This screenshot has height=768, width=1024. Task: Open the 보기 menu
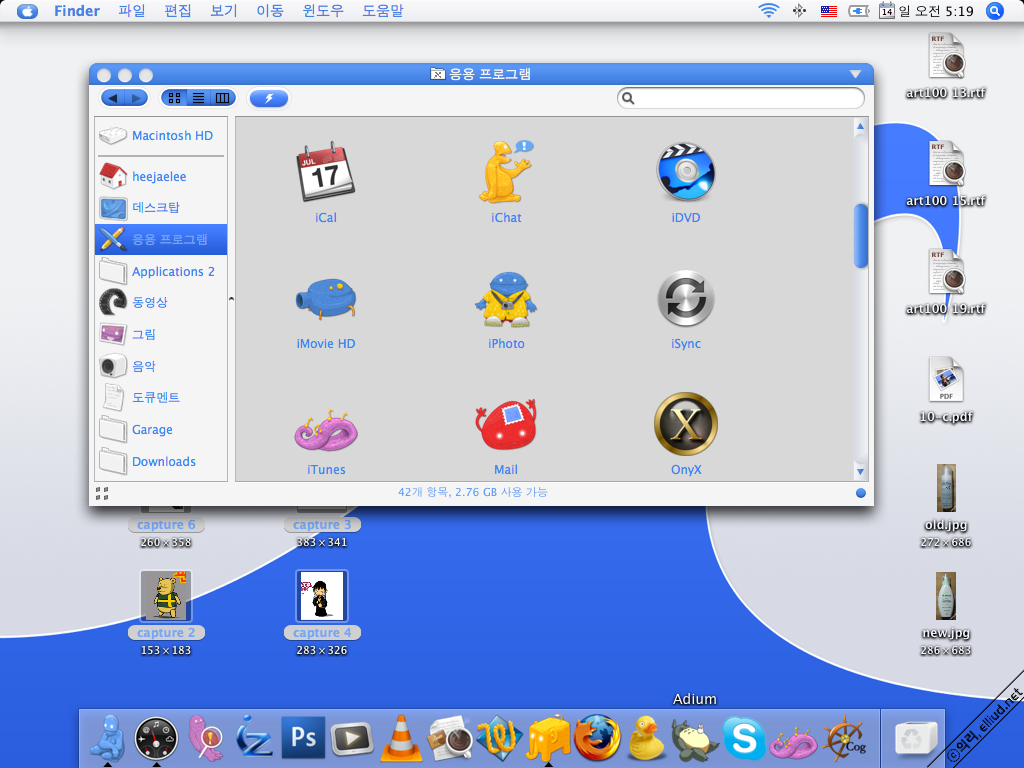pos(223,11)
